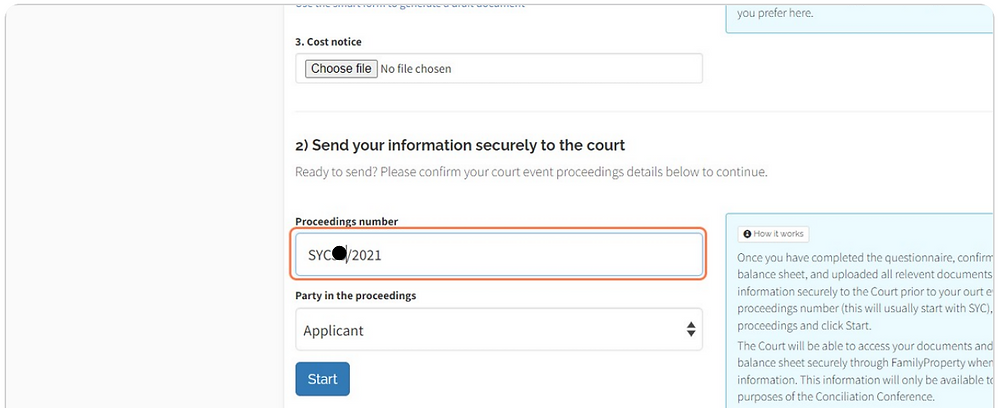Open the smart form draft document link

(x=410, y=5)
